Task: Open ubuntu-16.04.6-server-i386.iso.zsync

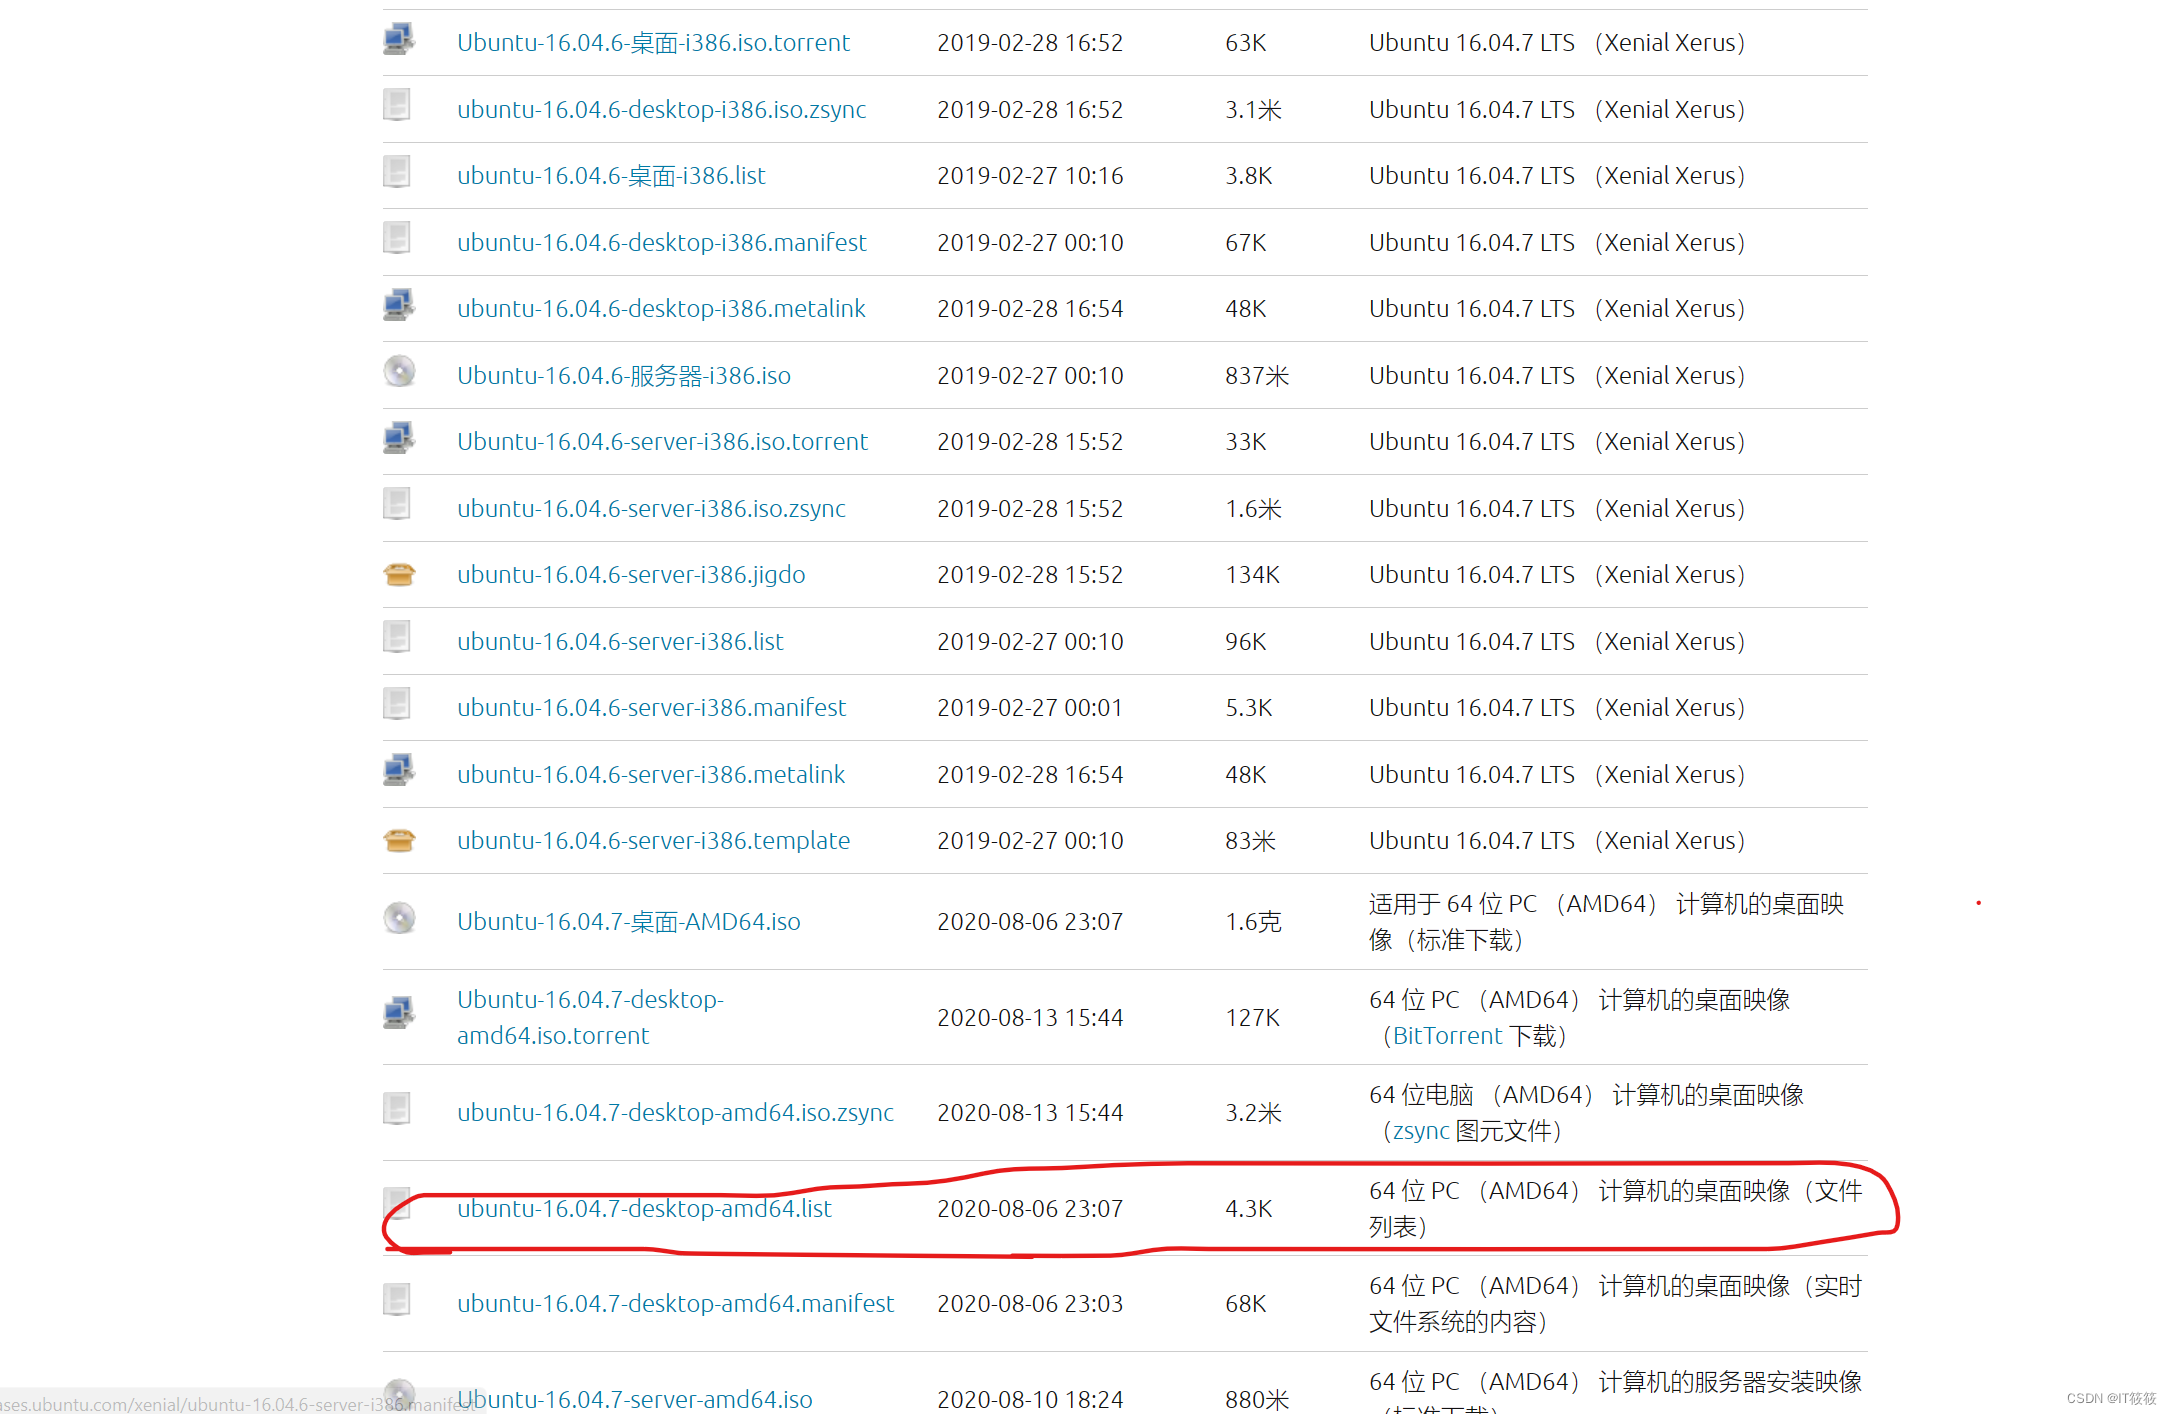Action: [651, 508]
